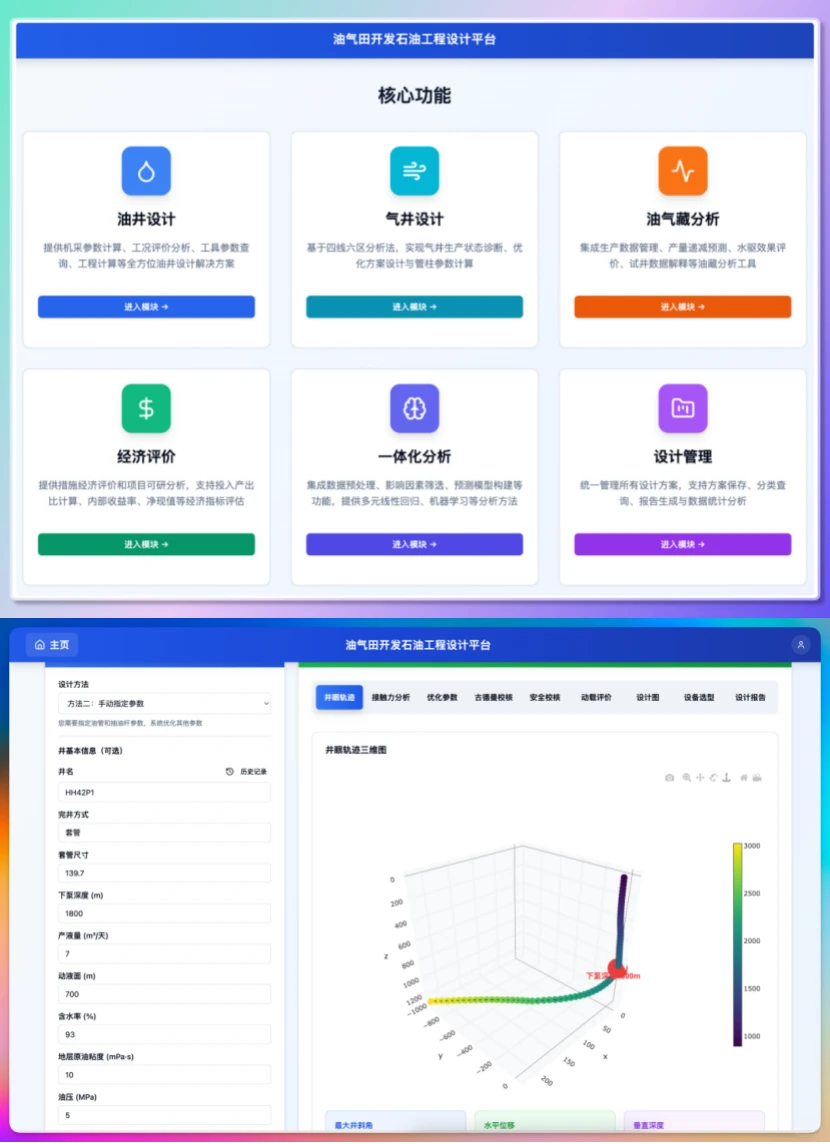Select the zoom tool on the plot toolbar
Viewport: 830px width, 1144px height.
(x=686, y=777)
